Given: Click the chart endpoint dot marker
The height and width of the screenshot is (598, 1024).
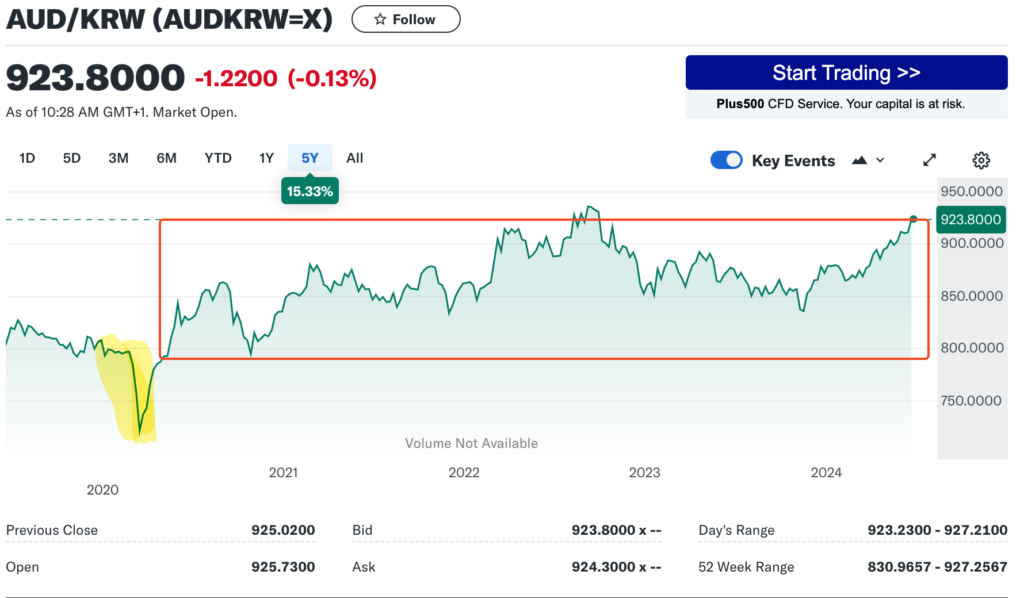Looking at the screenshot, I should pyautogui.click(x=913, y=218).
